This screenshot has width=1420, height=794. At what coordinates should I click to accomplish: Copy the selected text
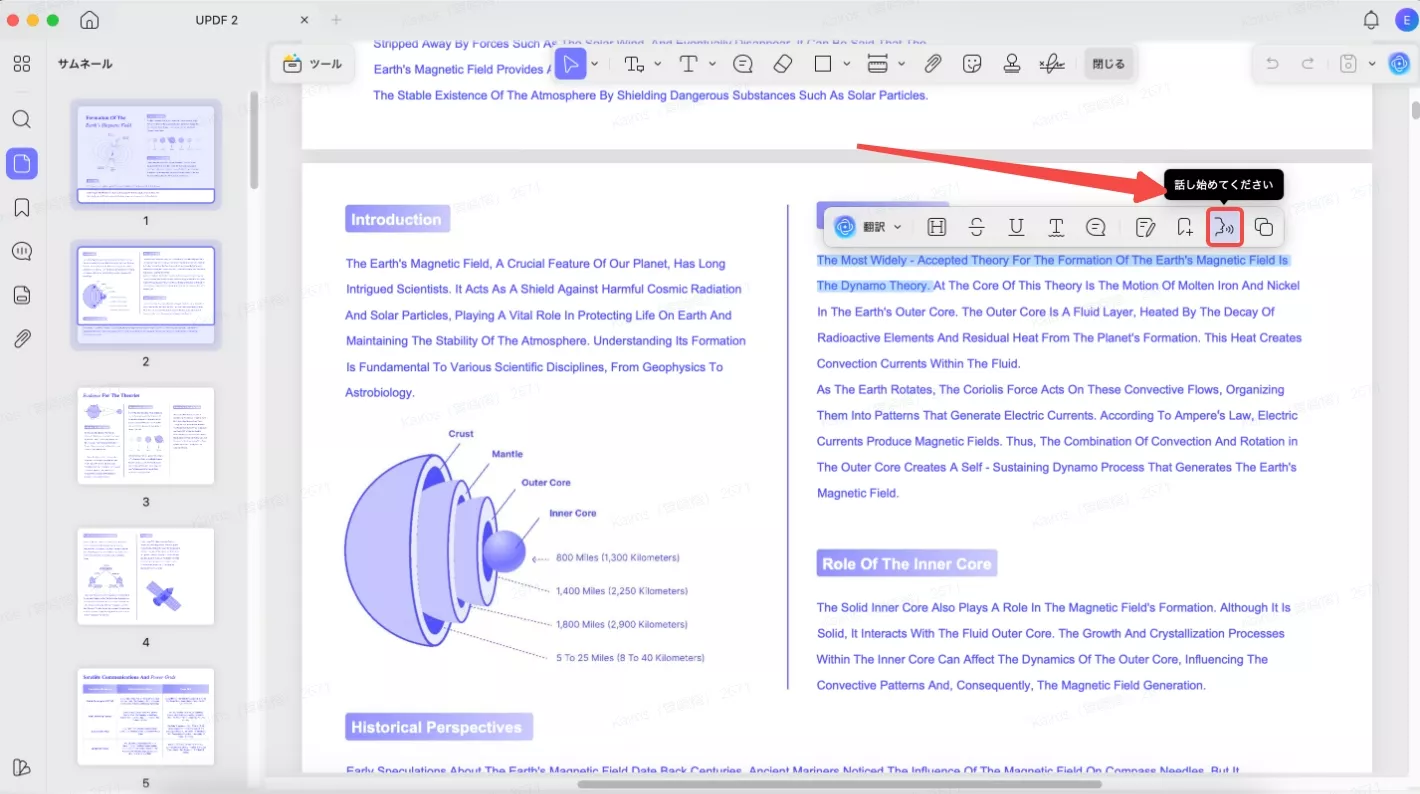pos(1264,227)
